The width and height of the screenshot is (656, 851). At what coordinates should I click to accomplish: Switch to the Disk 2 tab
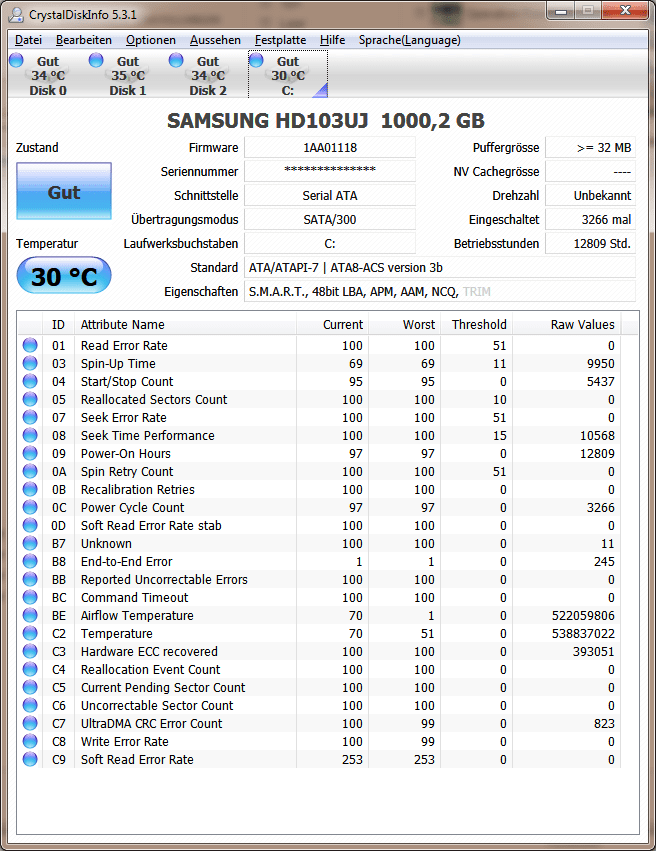[x=208, y=75]
